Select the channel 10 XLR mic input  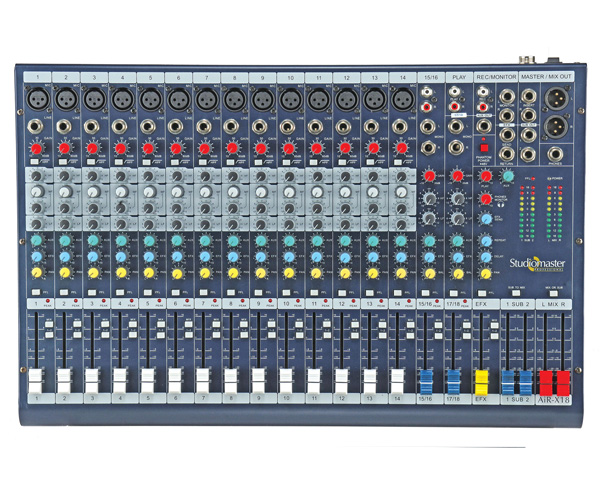tap(290, 99)
